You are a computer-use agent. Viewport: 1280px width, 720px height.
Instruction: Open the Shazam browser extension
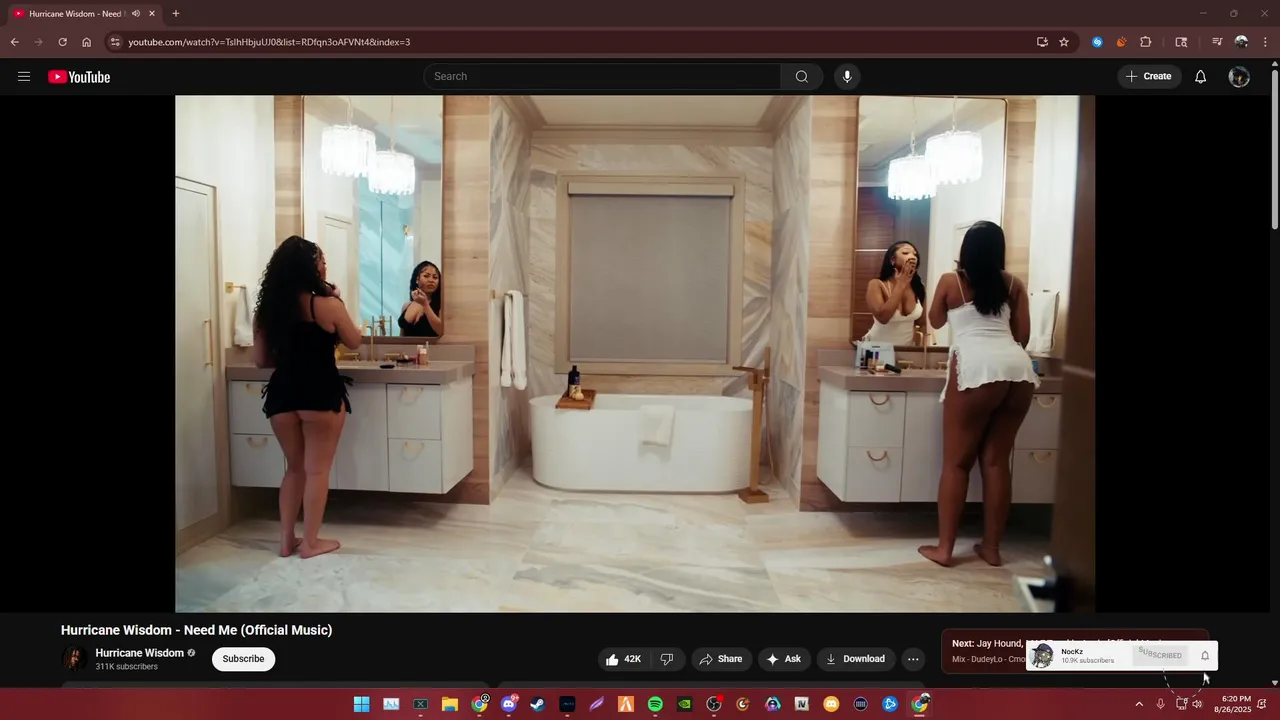pos(1097,42)
